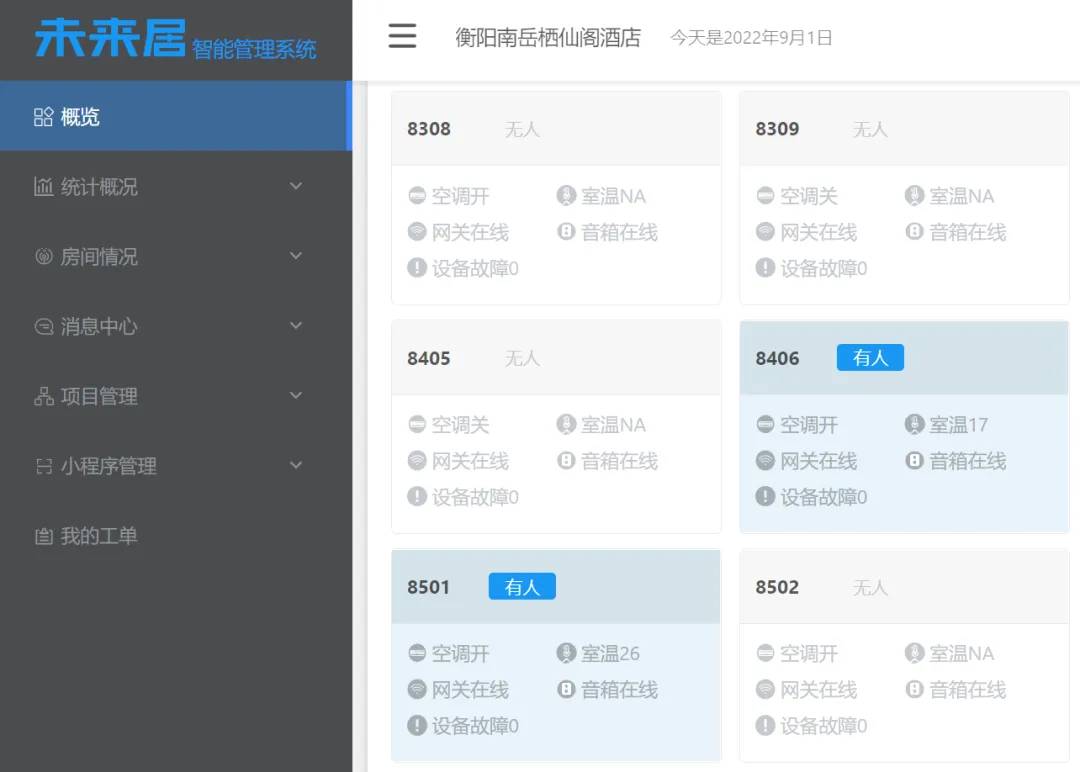Click the room temperature icon on room 8502
1080x772 pixels.
pyautogui.click(x=914, y=653)
